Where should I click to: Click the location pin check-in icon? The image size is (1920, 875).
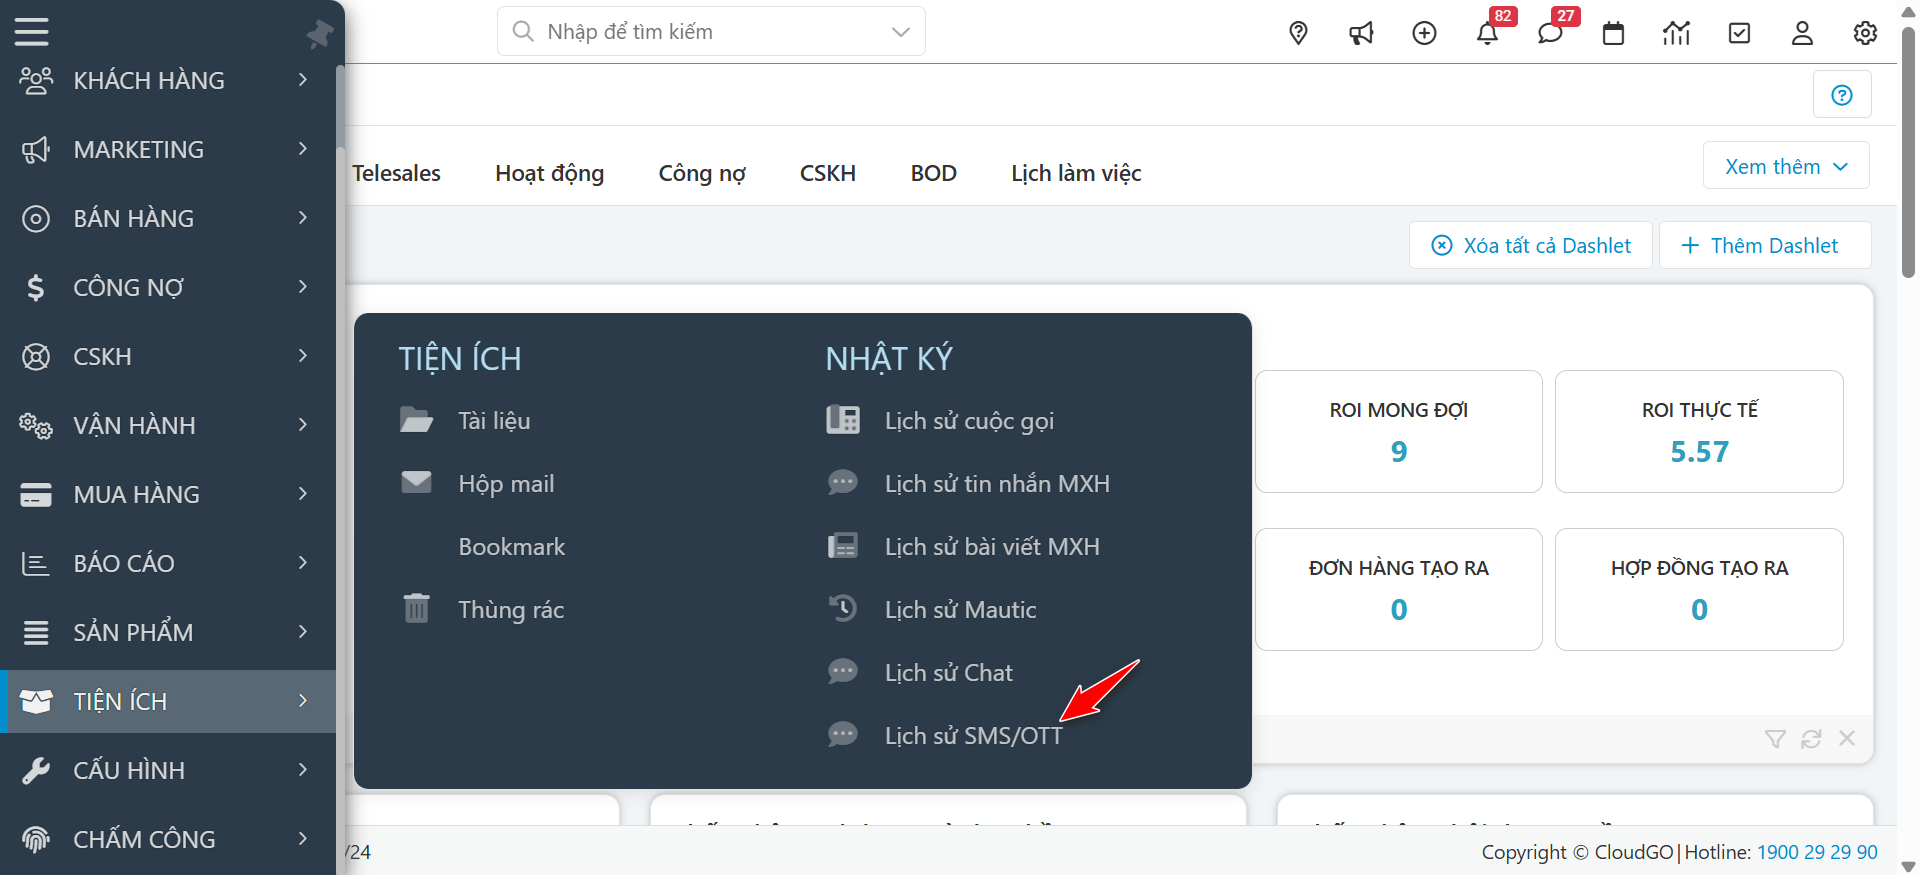point(1298,33)
